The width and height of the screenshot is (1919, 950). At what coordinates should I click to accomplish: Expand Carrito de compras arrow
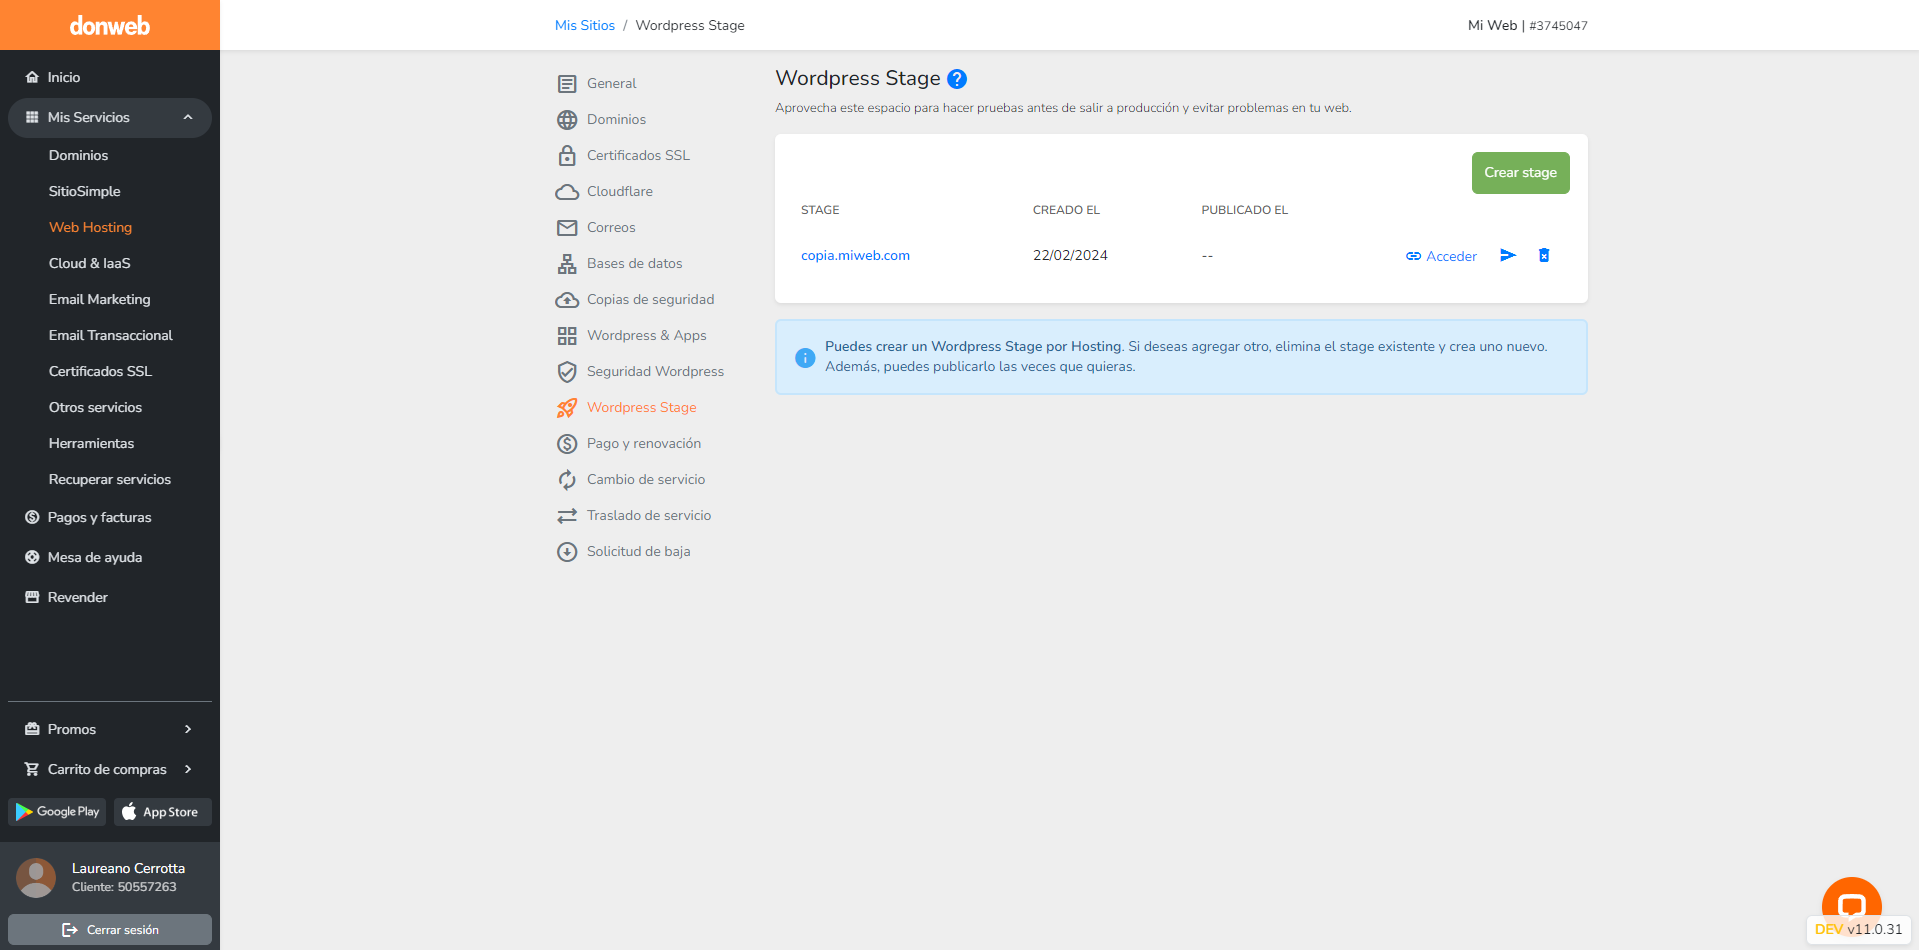click(188, 769)
